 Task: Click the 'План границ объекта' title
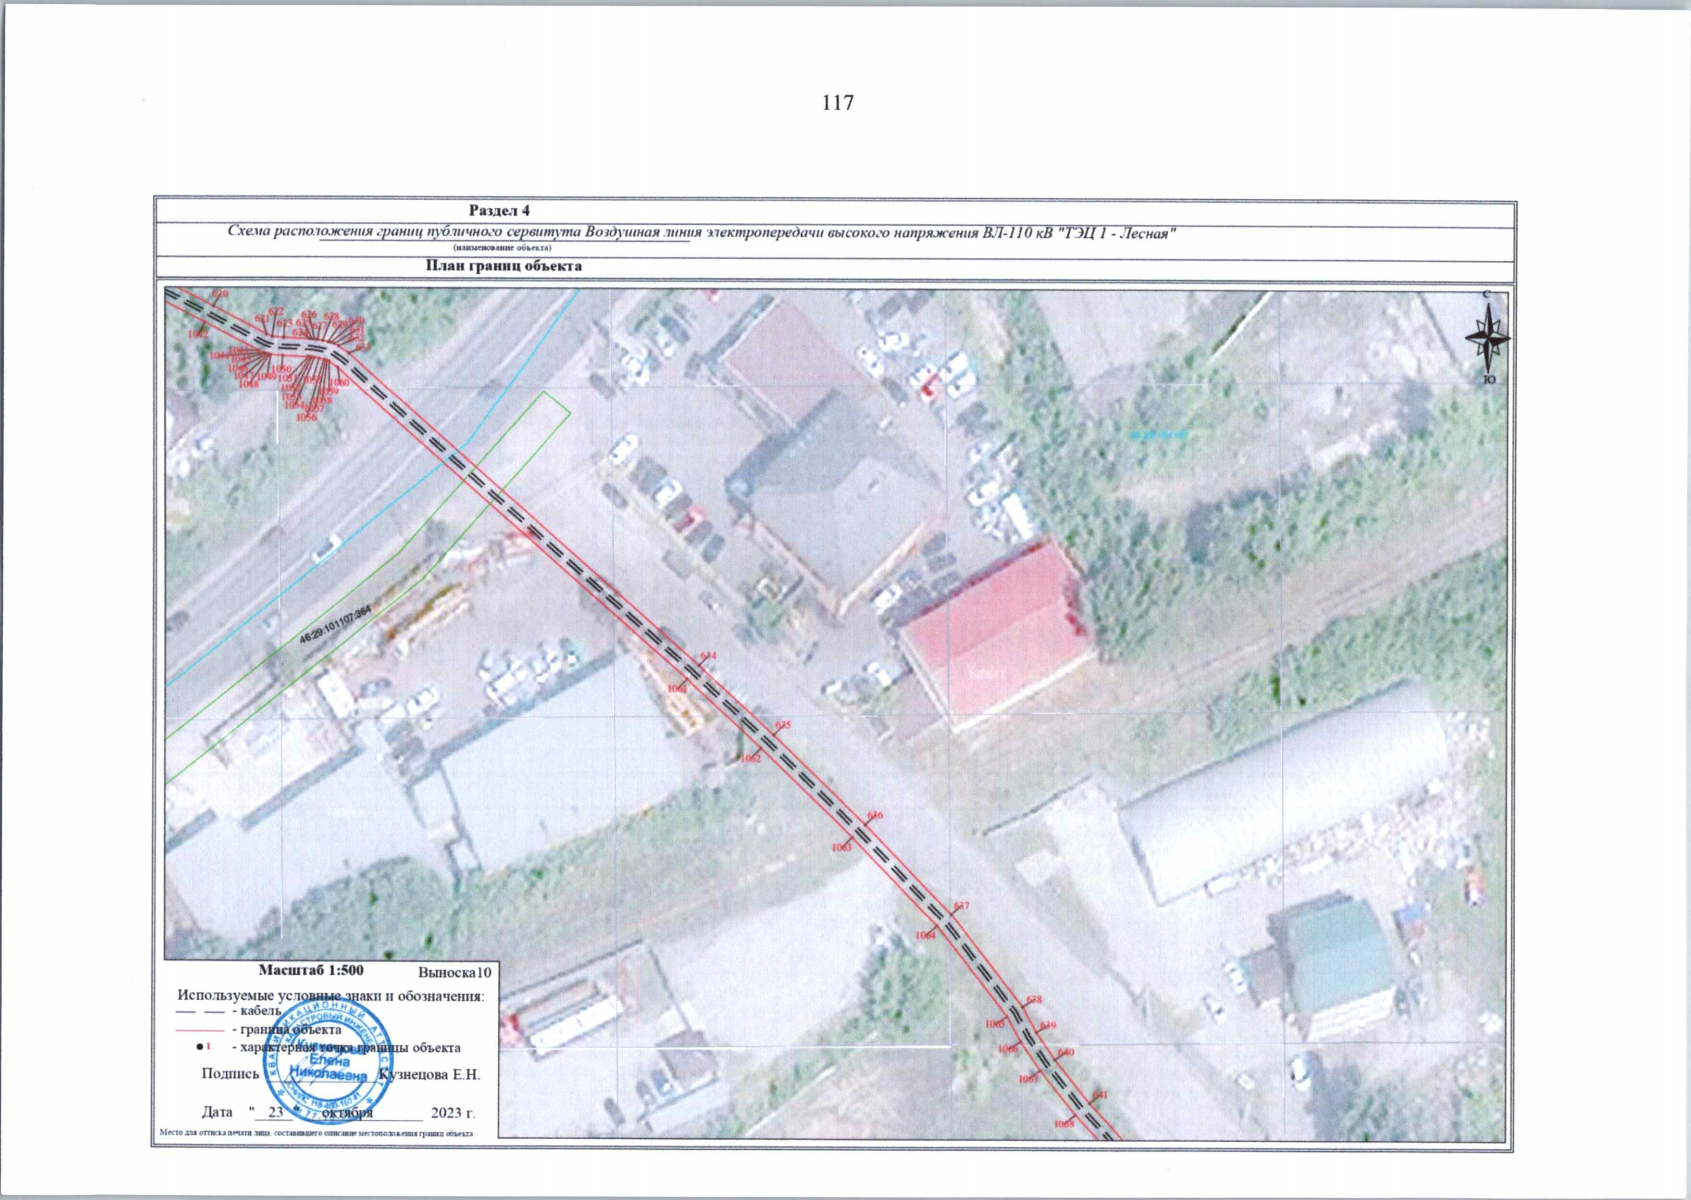pyautogui.click(x=504, y=266)
